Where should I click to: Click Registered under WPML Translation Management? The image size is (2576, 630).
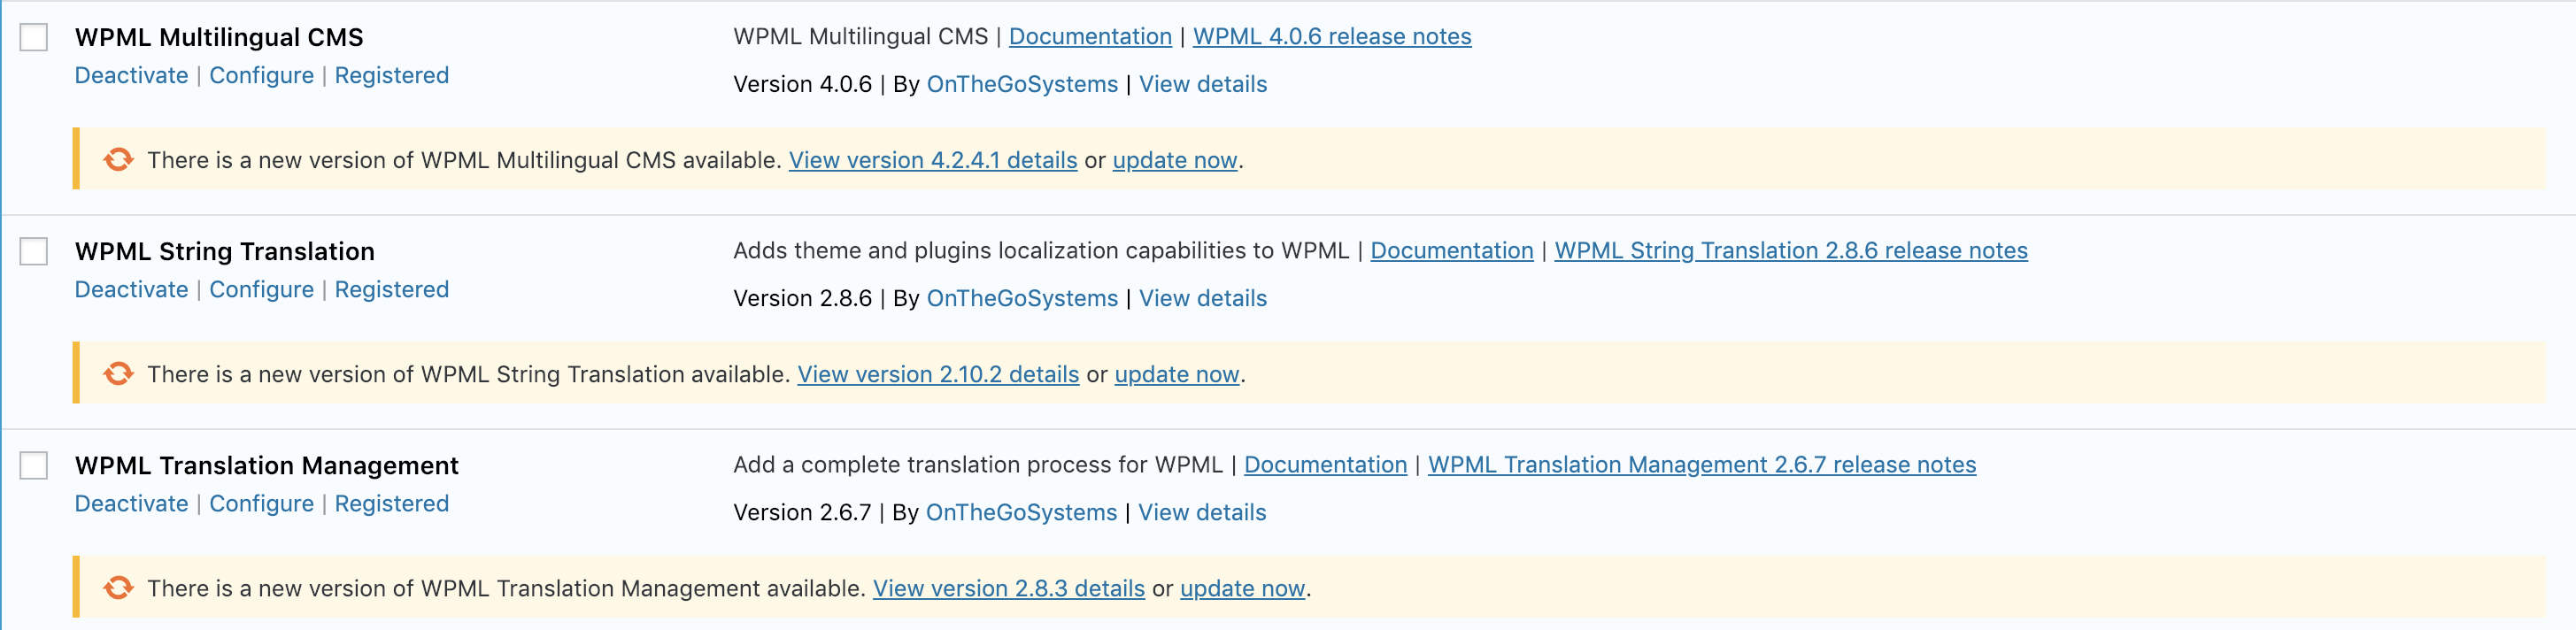(391, 503)
